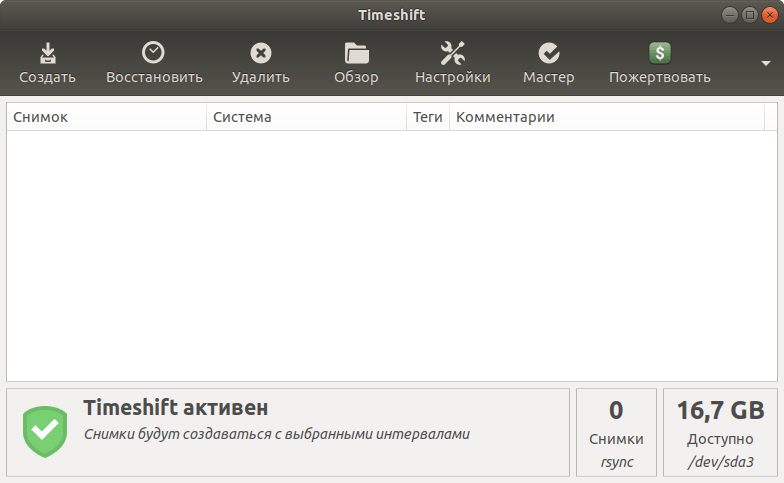Click the 'rsync' mode label
784x483 pixels.
pos(616,462)
